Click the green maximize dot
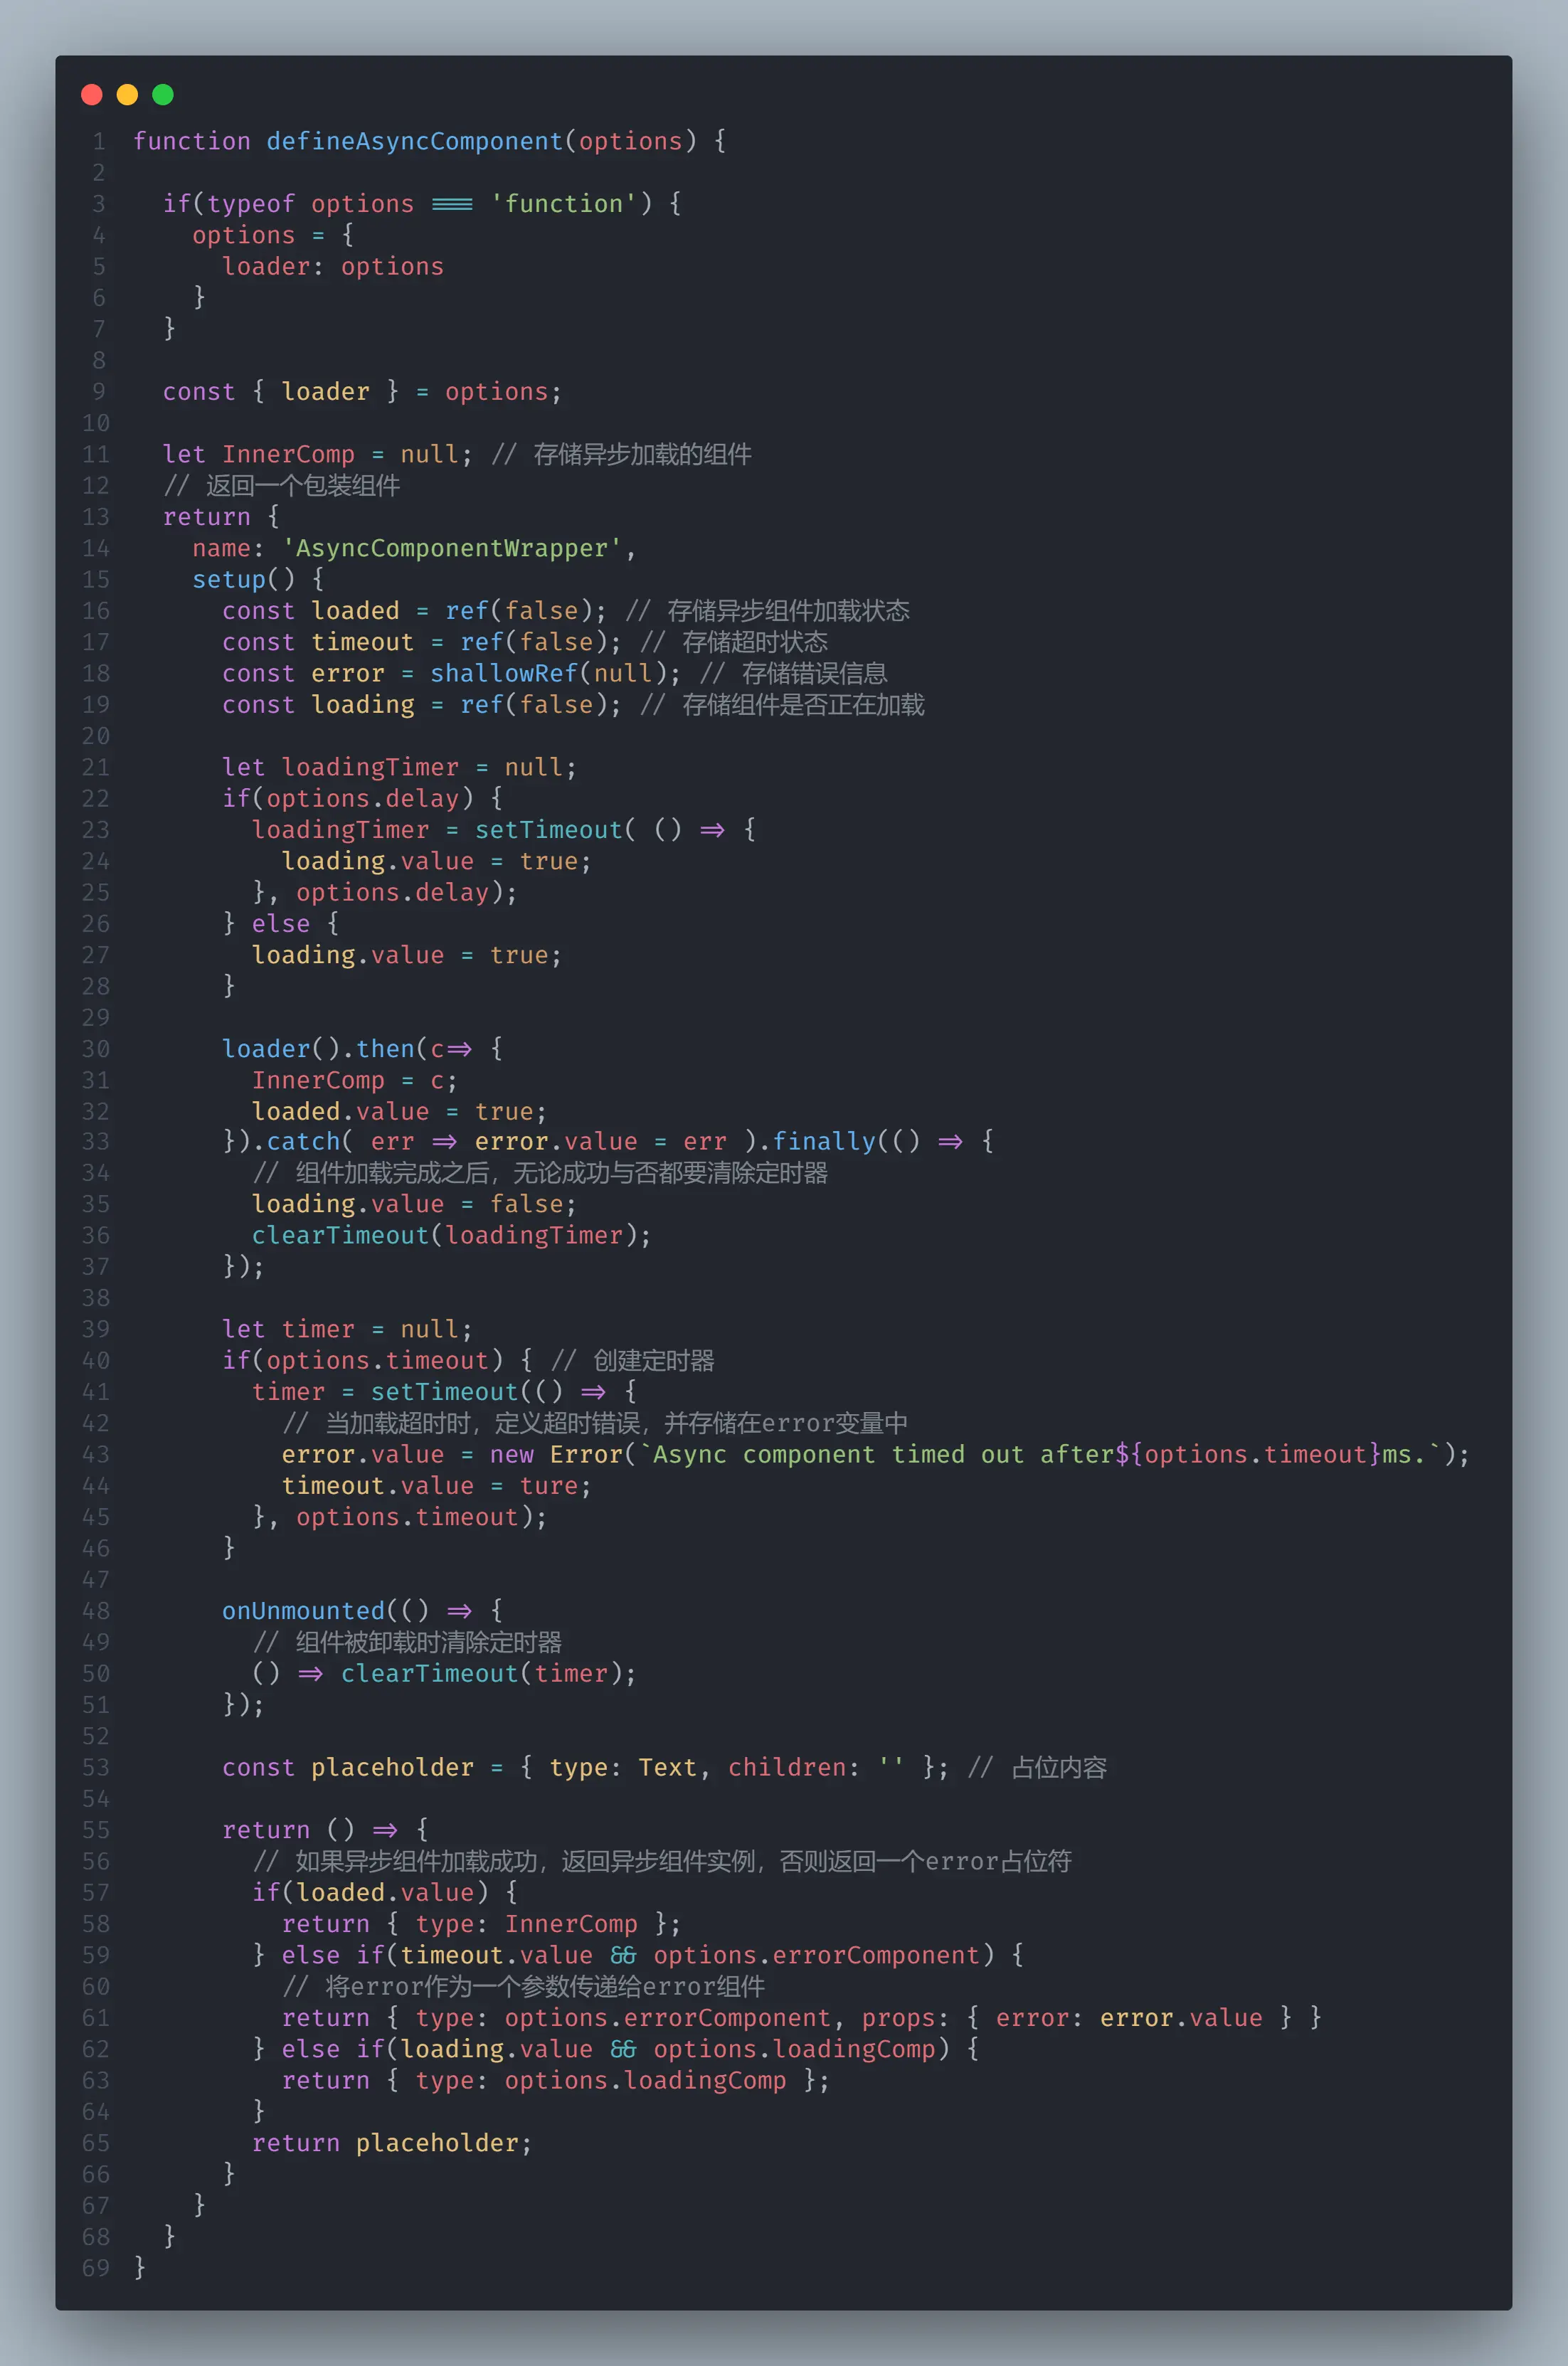 (163, 94)
